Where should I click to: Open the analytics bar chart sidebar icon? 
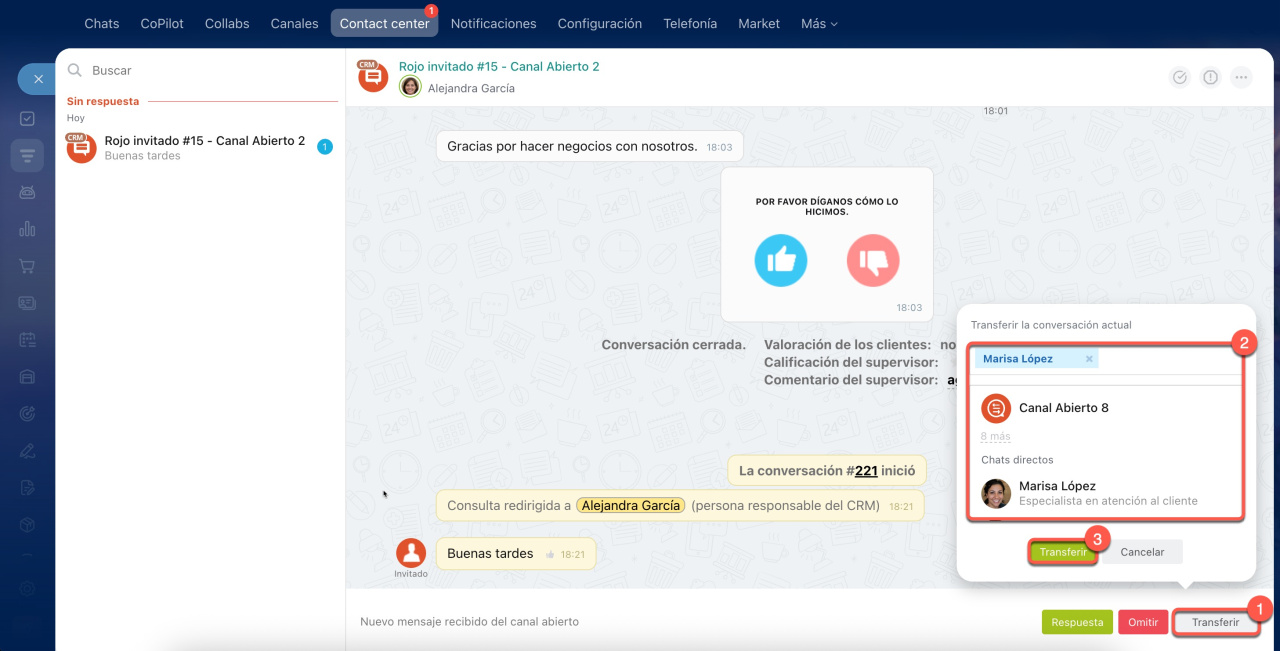click(27, 229)
